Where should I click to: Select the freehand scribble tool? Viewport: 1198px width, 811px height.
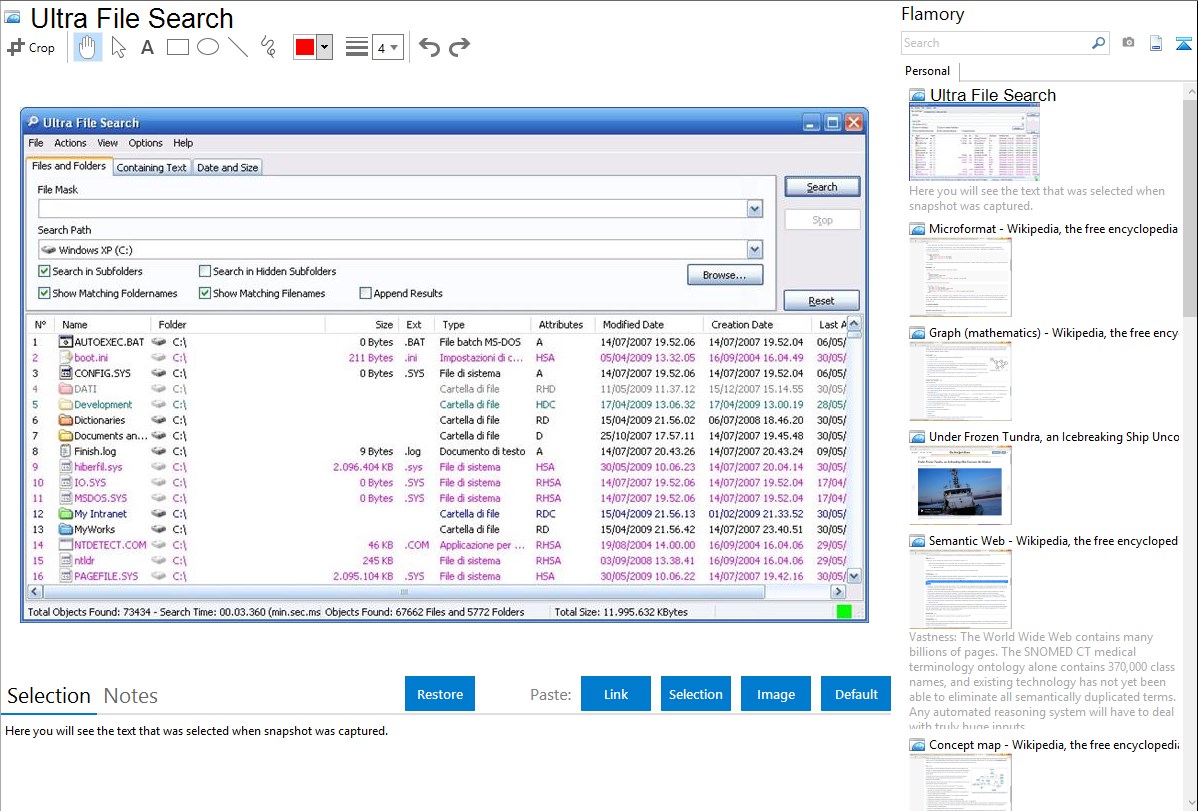click(x=268, y=47)
